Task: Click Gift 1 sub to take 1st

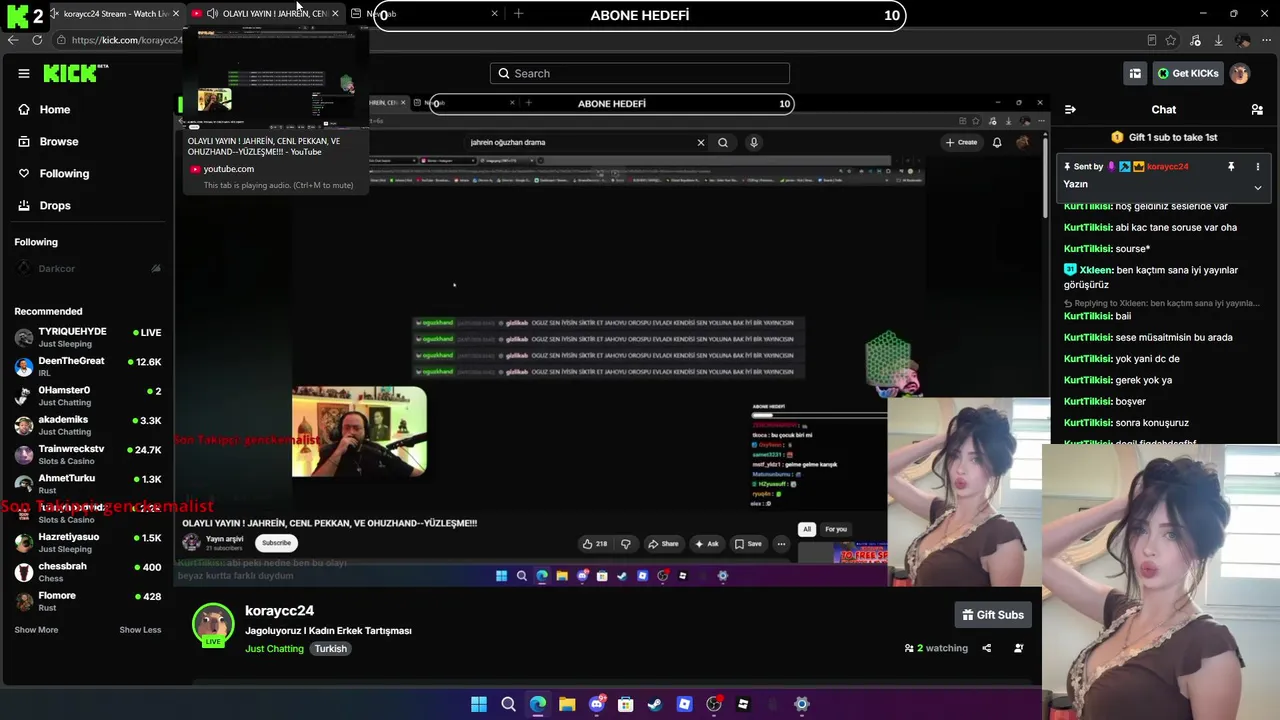Action: [x=1164, y=137]
